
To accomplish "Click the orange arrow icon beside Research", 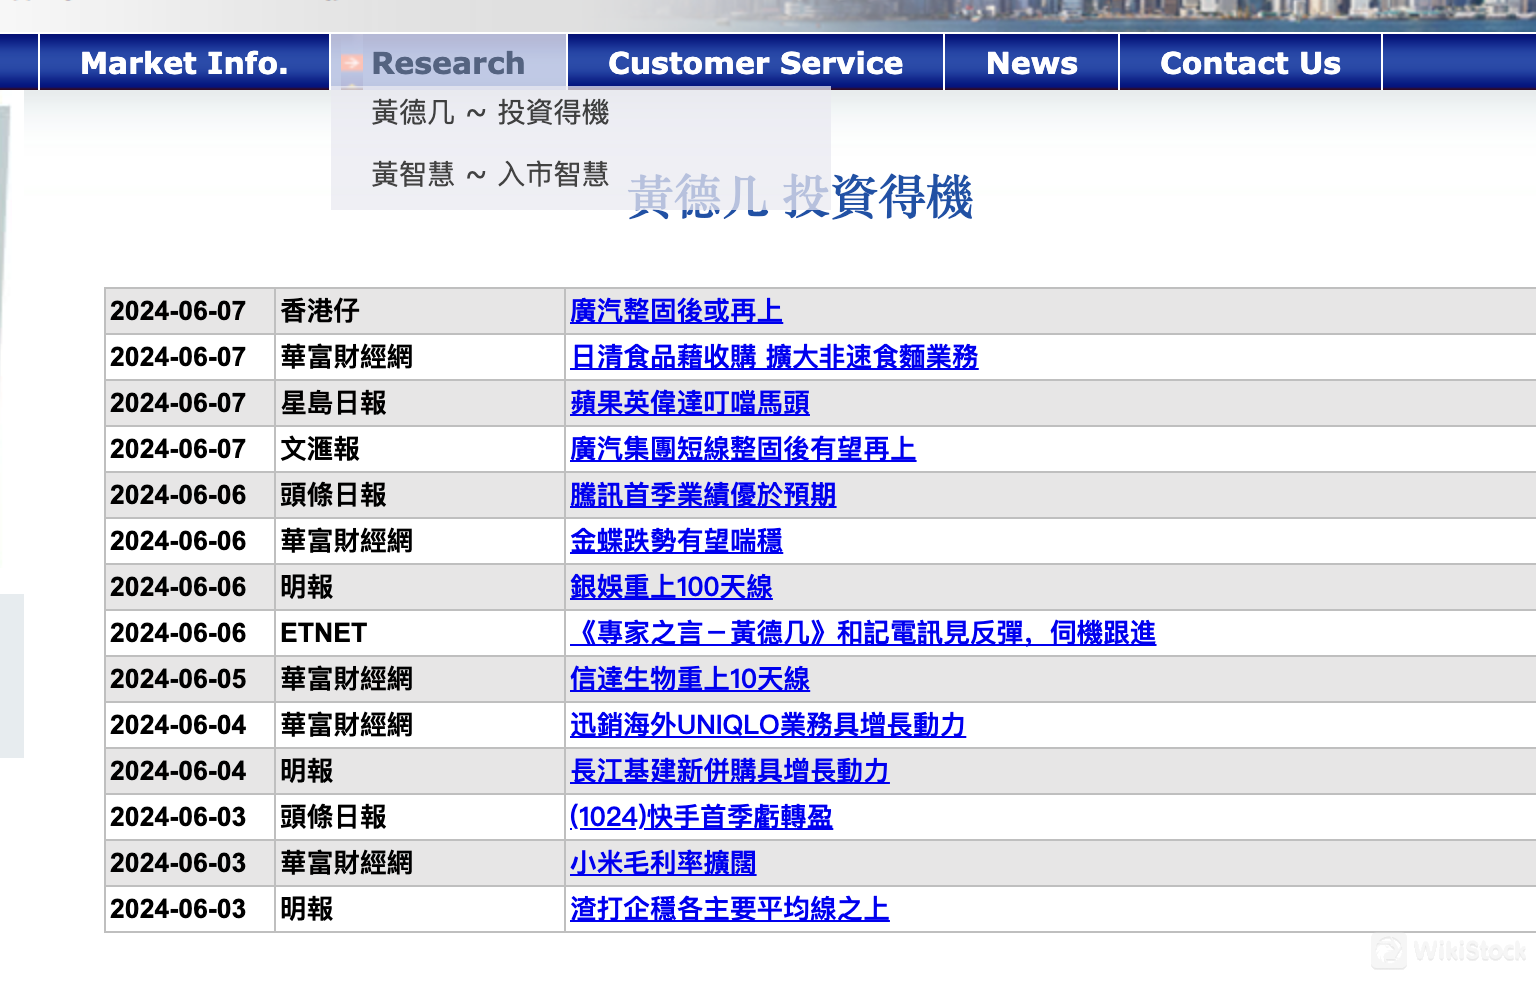I will (351, 64).
